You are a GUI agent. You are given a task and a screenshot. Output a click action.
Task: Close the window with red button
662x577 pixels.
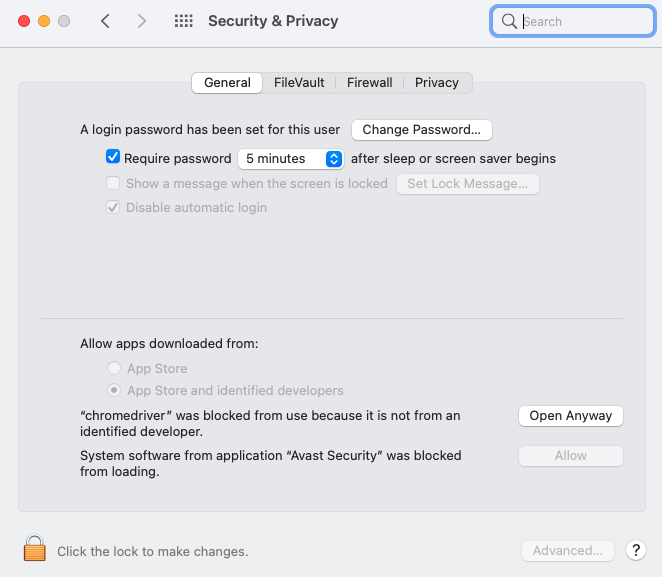pyautogui.click(x=24, y=21)
